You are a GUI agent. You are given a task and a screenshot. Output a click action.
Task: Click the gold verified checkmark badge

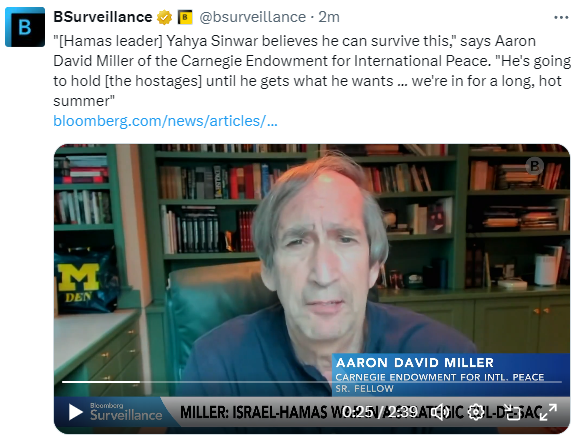click(x=164, y=17)
